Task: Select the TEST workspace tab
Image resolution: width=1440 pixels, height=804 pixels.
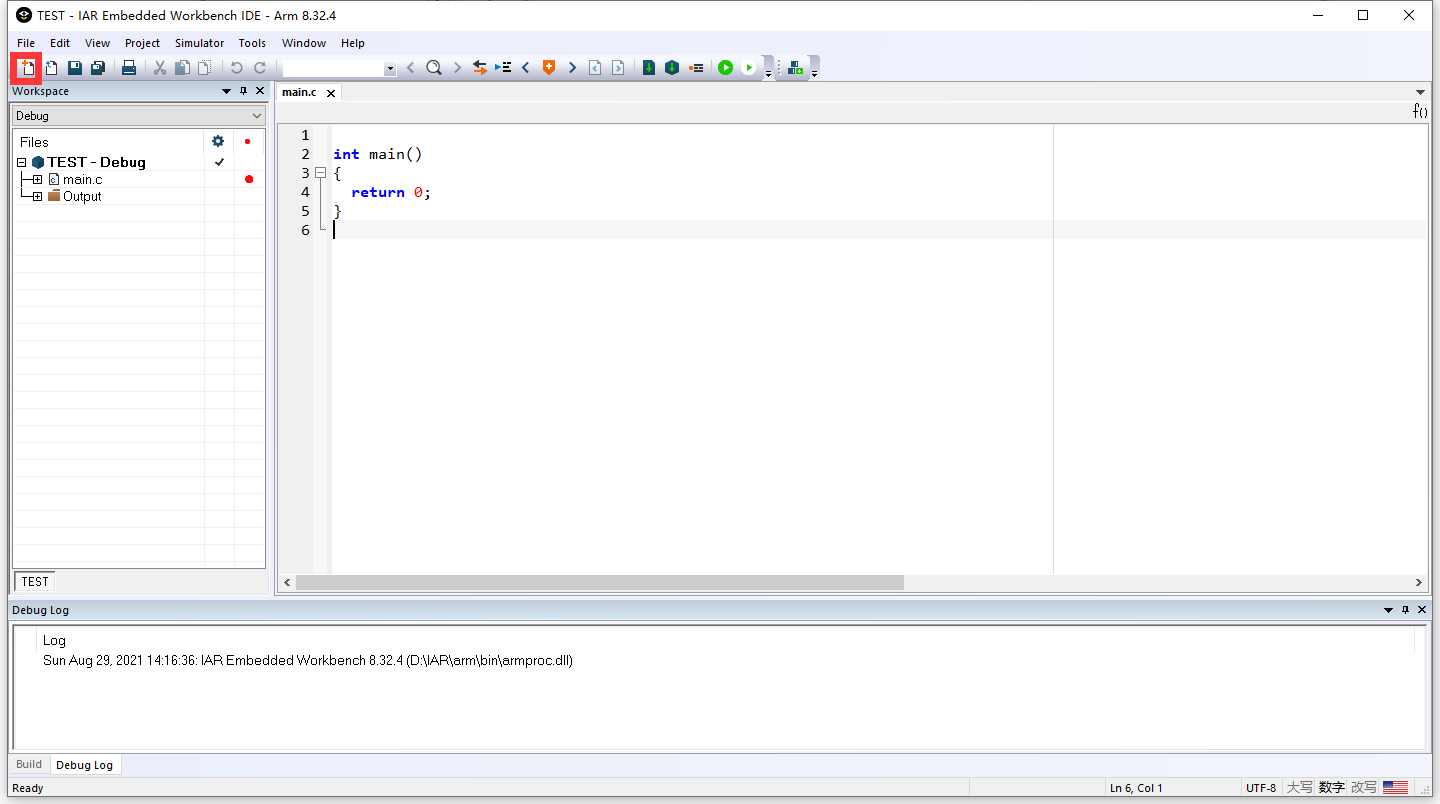Action: pos(35,581)
